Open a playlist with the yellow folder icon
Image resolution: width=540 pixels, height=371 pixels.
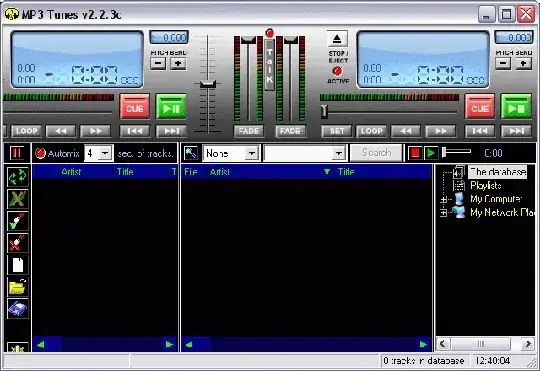coord(18,287)
